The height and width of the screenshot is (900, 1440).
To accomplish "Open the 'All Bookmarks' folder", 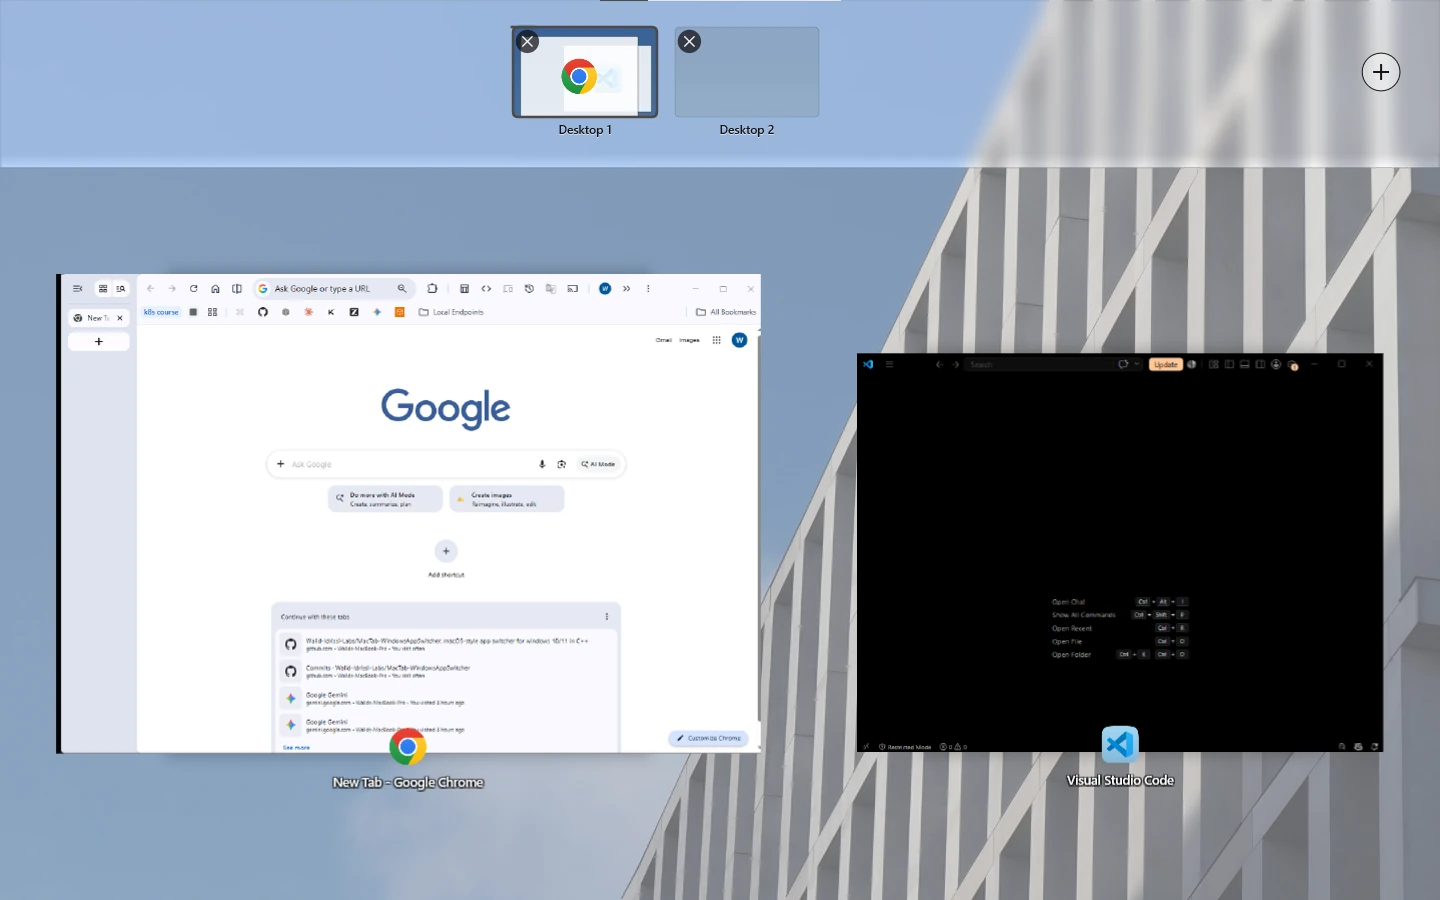I will click(726, 312).
